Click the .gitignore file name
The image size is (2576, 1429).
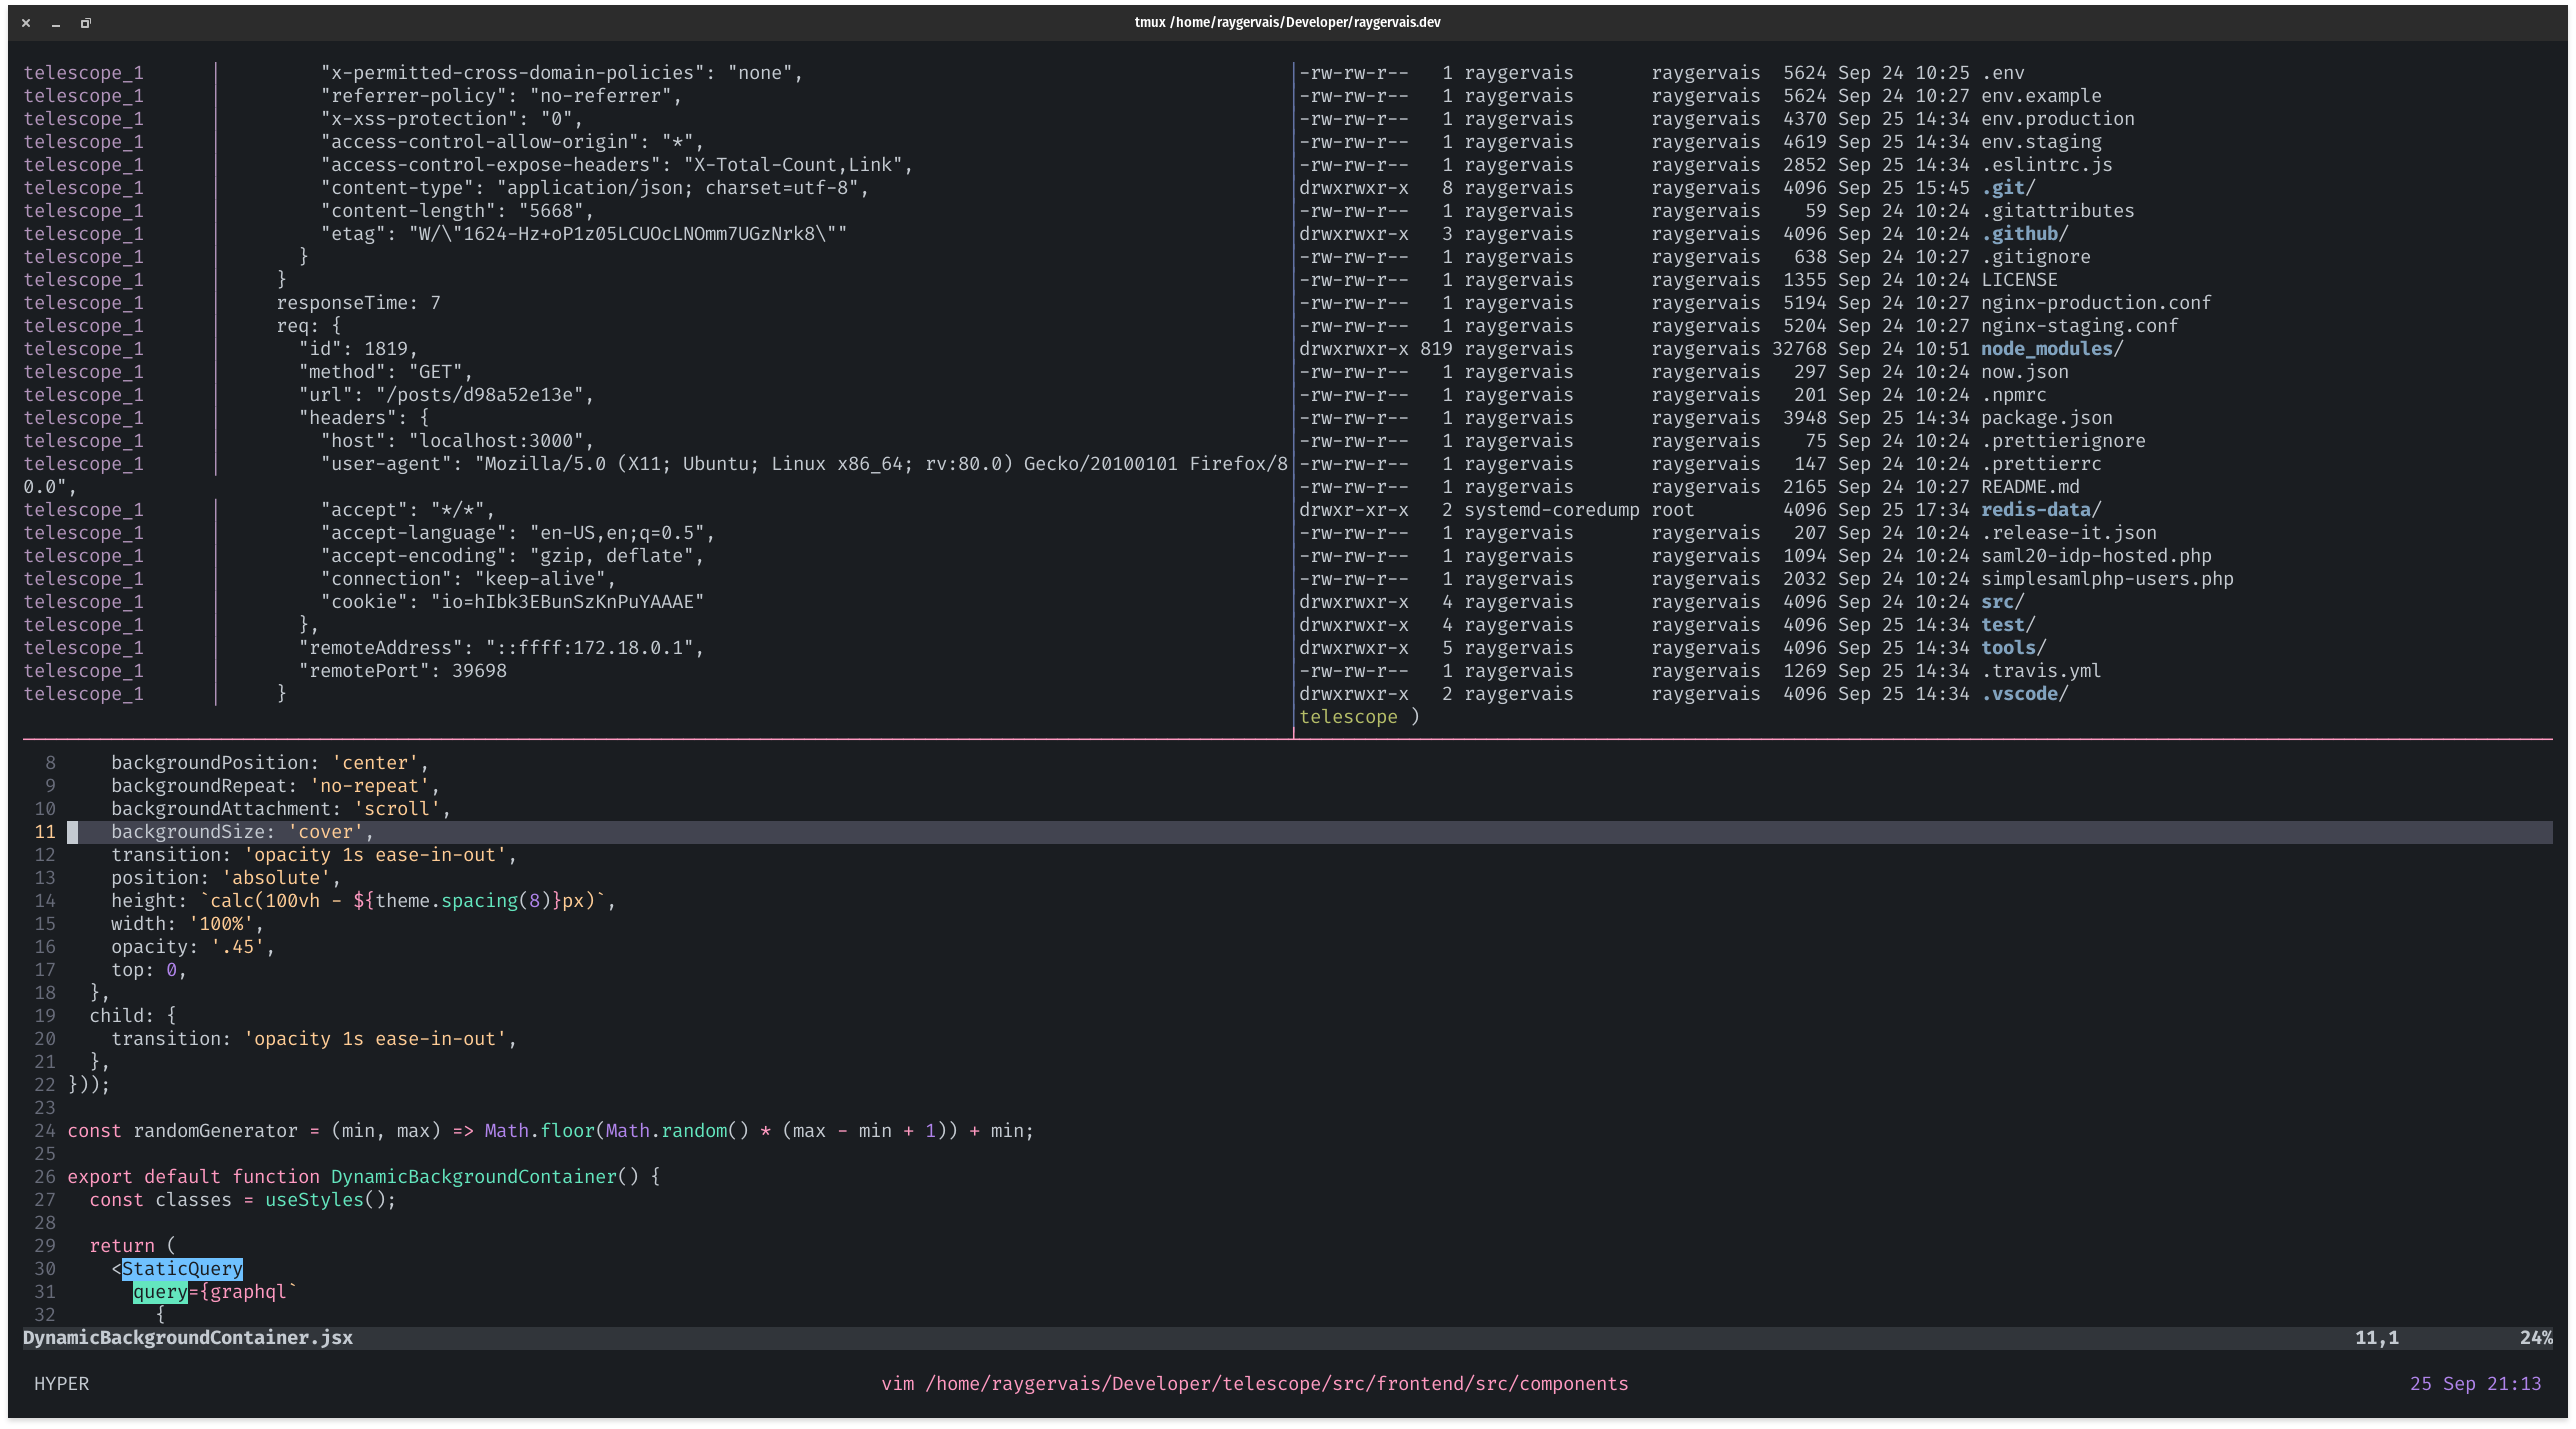coord(2036,257)
